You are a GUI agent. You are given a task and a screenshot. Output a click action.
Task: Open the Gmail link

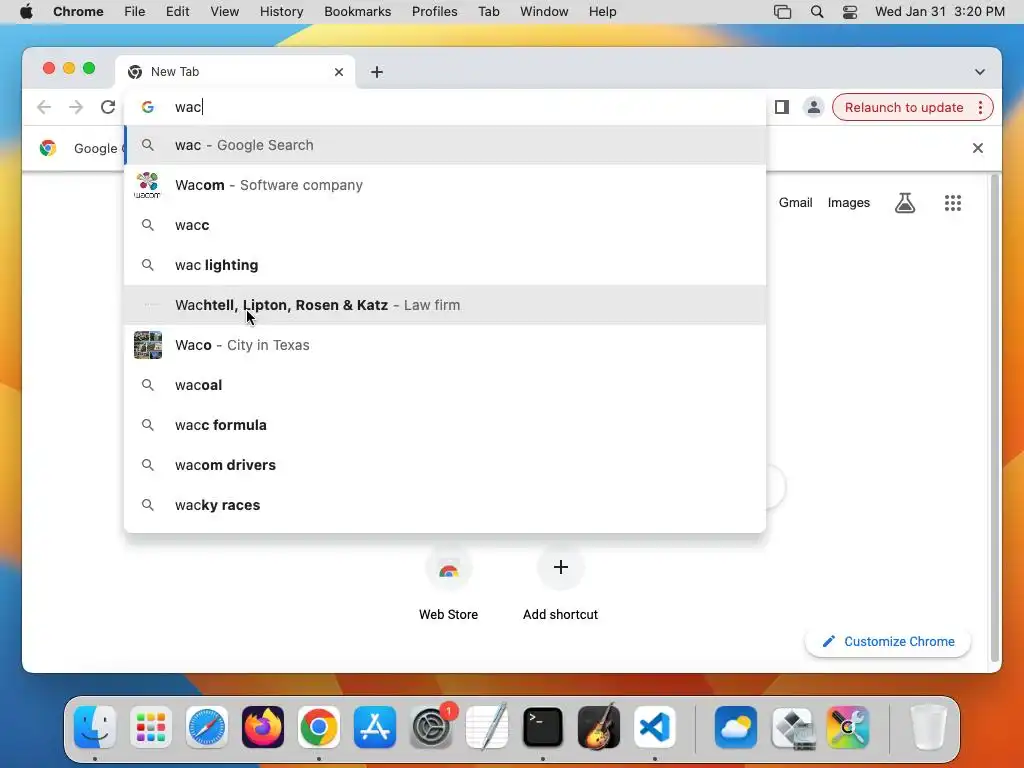(795, 203)
